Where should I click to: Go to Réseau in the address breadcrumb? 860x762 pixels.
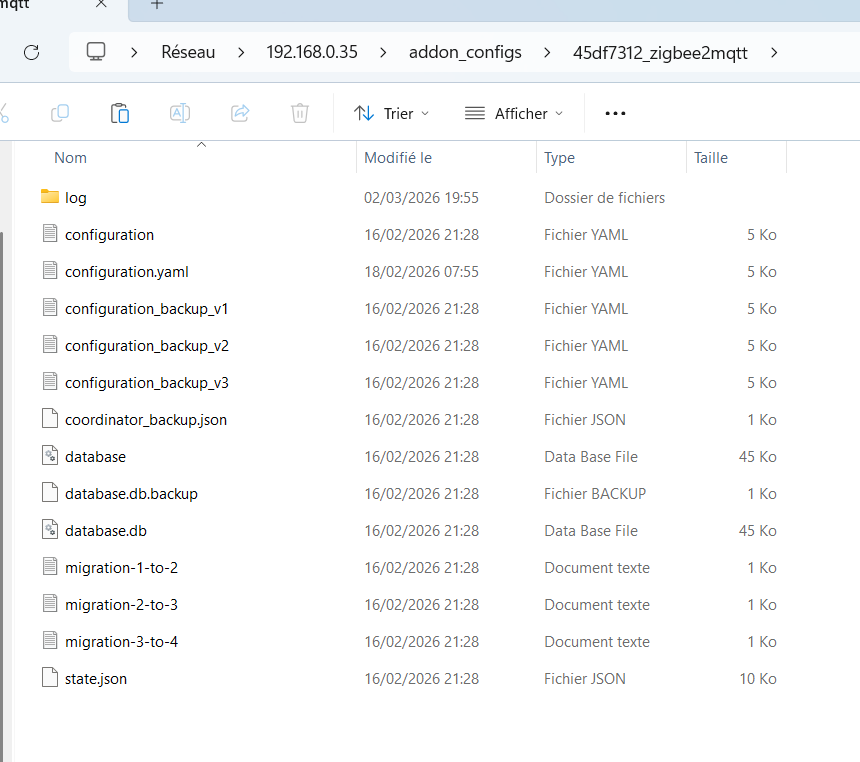click(188, 52)
